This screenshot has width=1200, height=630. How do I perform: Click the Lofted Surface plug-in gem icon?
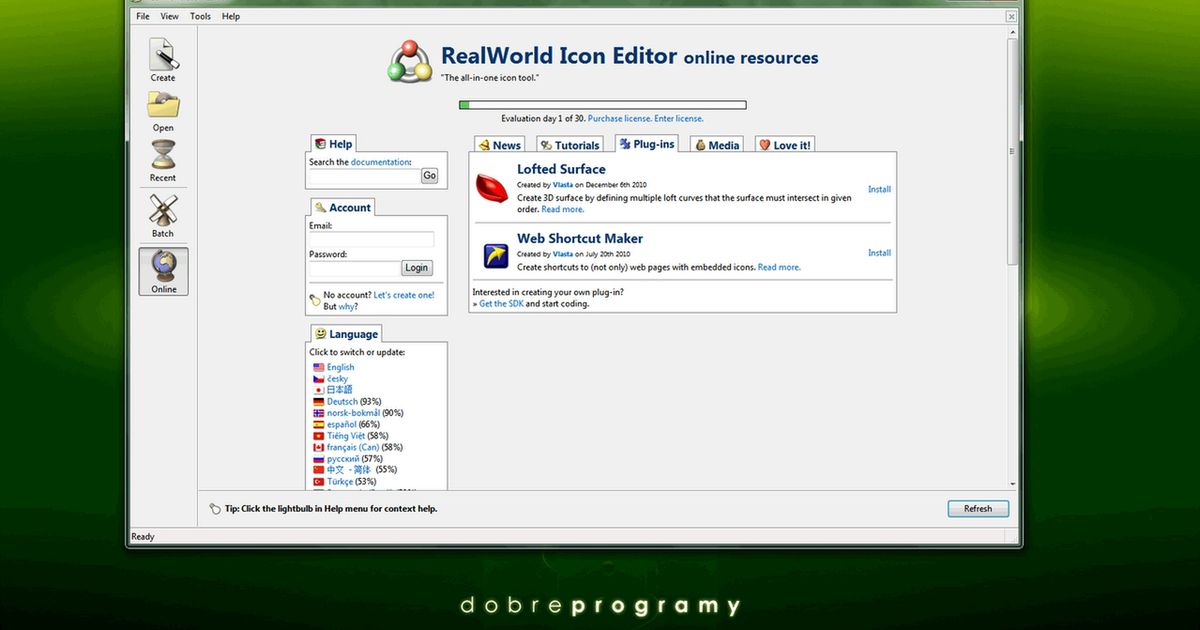pos(491,185)
